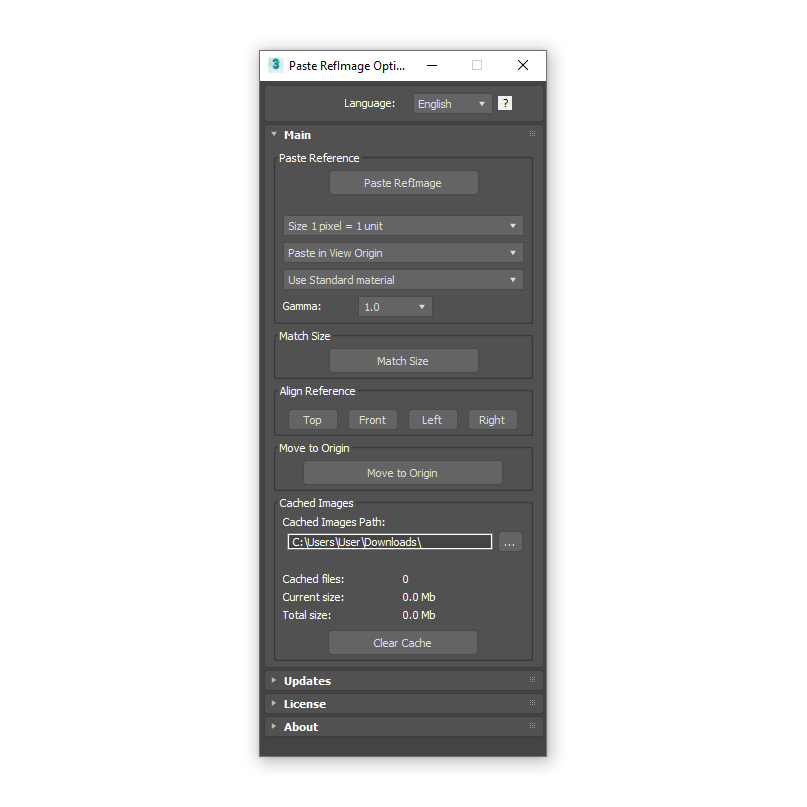Click the Current size label
This screenshot has width=807, height=807.
click(313, 598)
